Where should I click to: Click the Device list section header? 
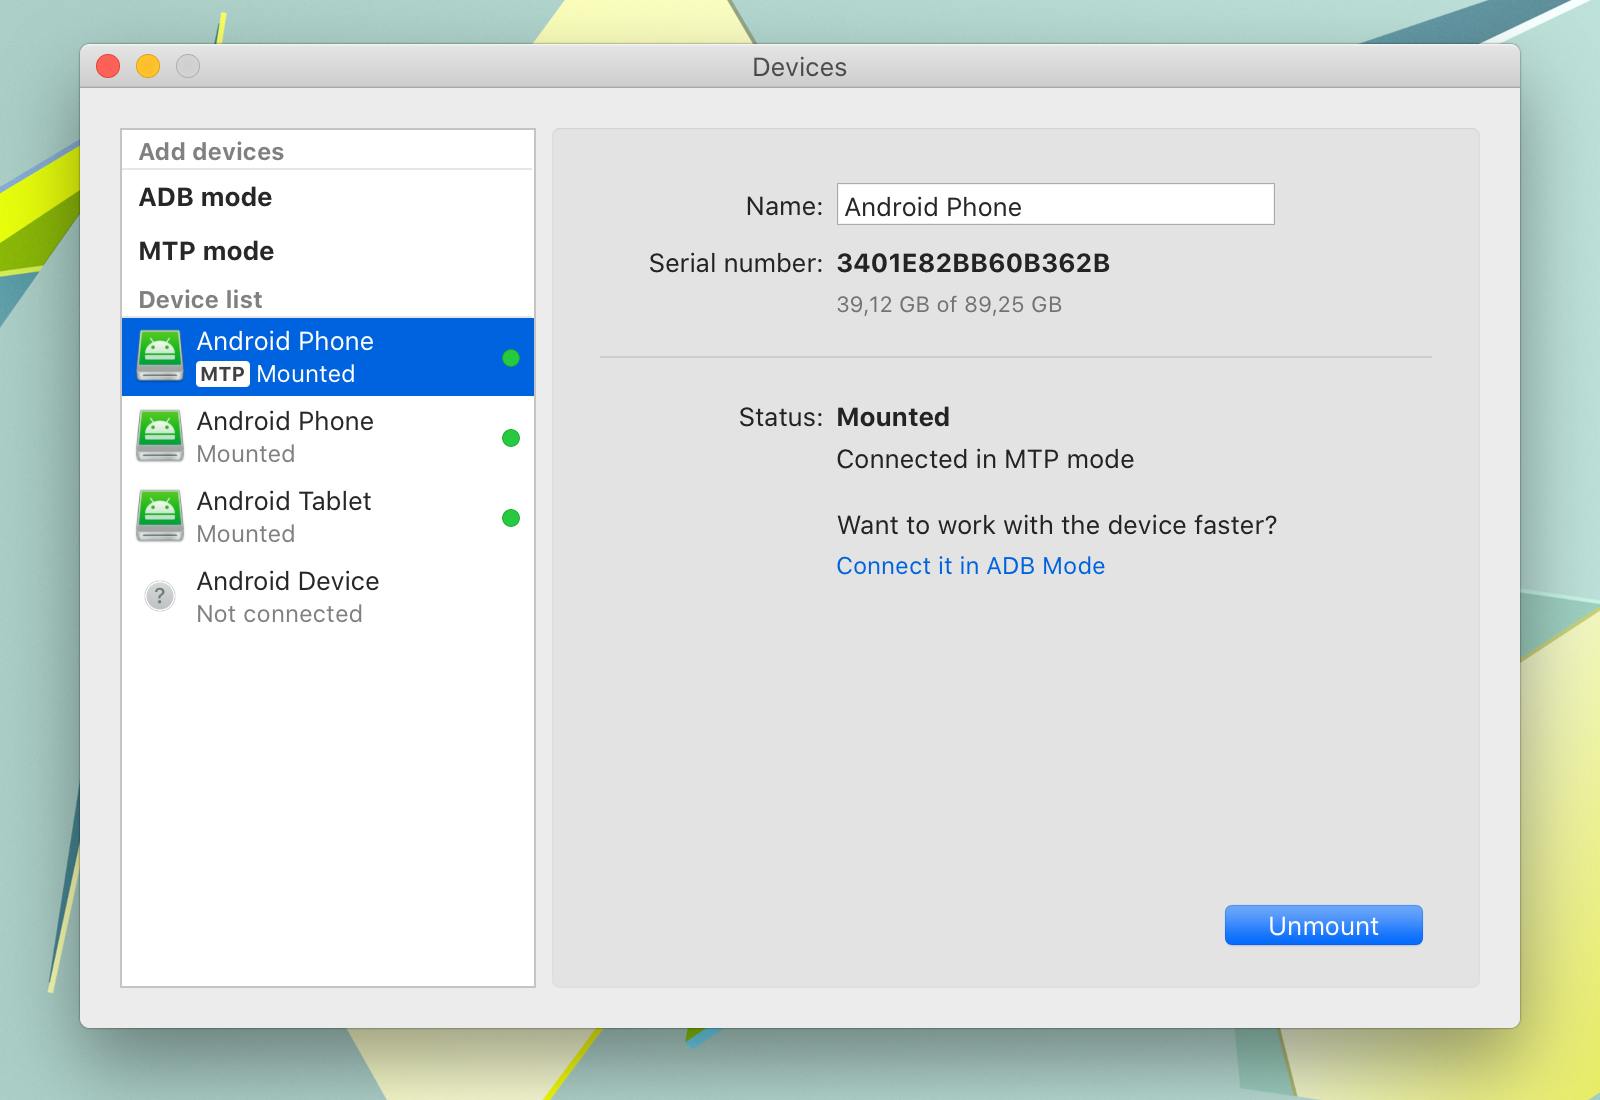click(200, 300)
